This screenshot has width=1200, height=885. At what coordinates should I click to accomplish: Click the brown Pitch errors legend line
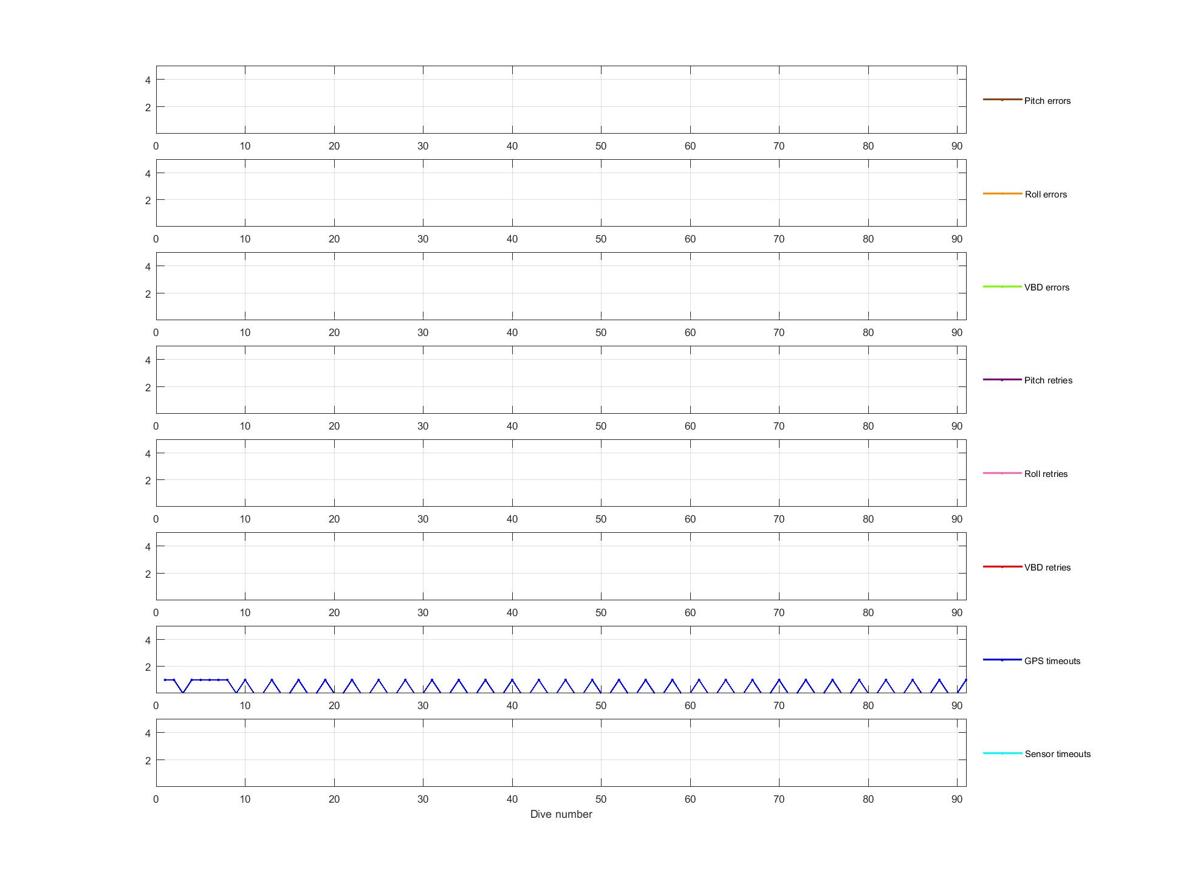(x=1002, y=100)
